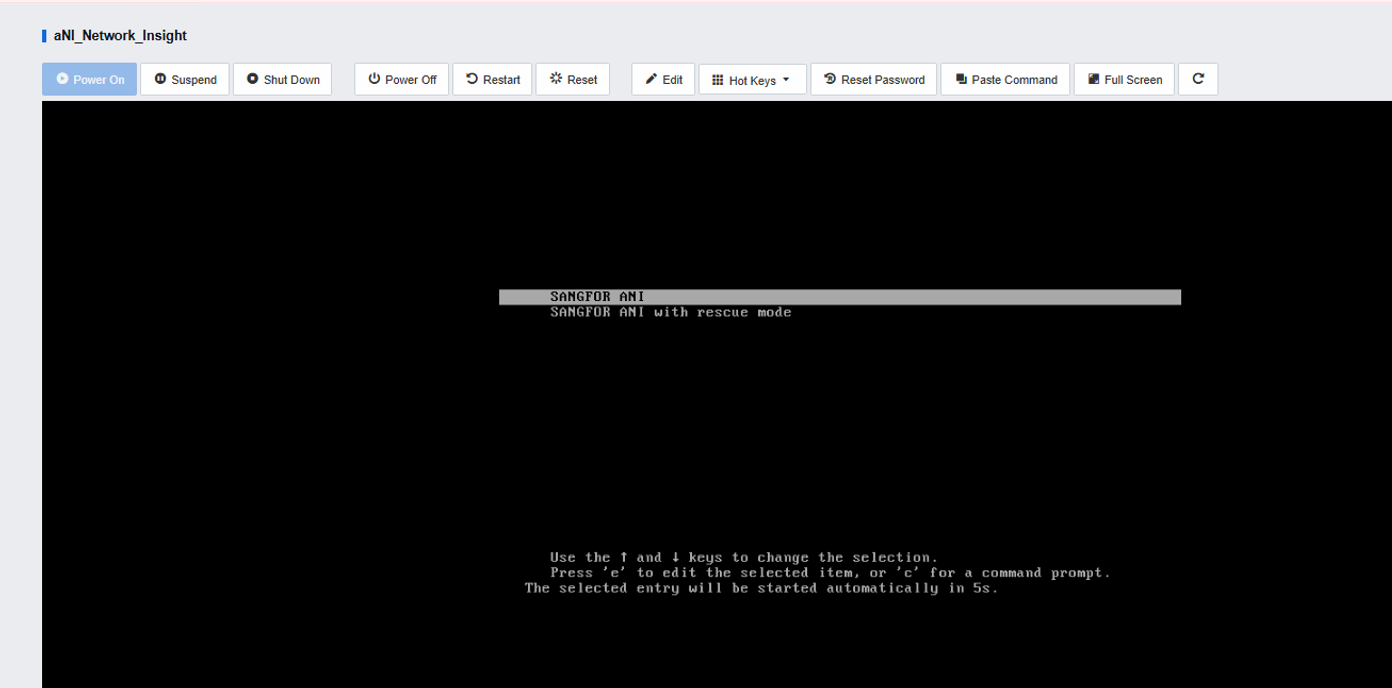Open the Hot Keys dropdown
This screenshot has height=688, width=1392.
pos(752,79)
